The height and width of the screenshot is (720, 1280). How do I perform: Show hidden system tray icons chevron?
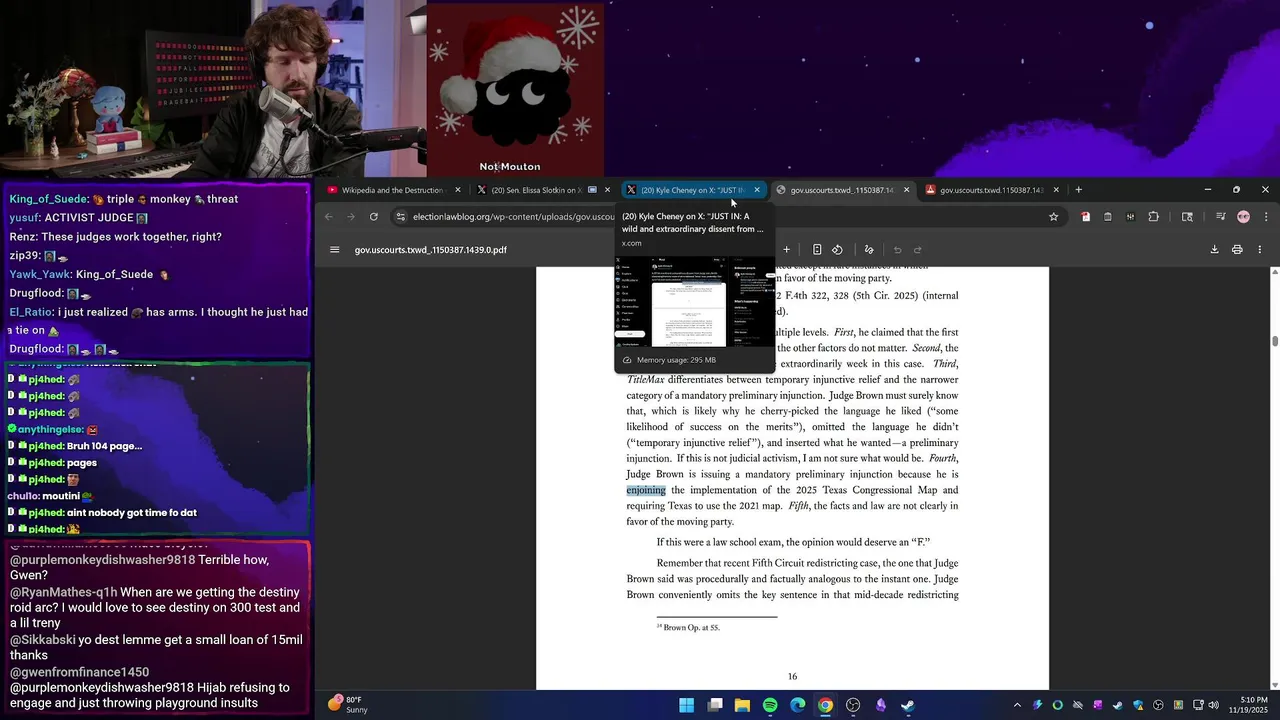click(1017, 705)
